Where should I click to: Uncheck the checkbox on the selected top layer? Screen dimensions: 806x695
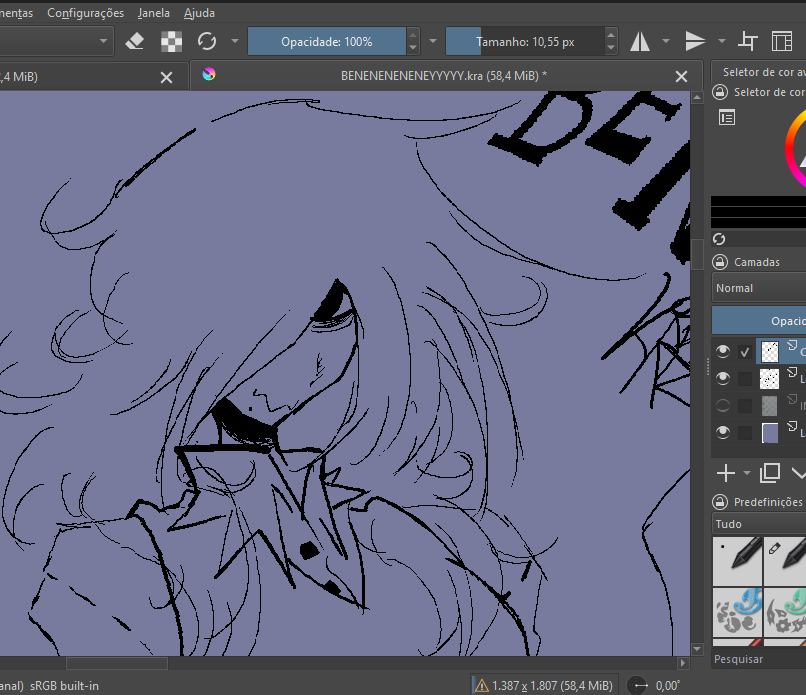[744, 352]
